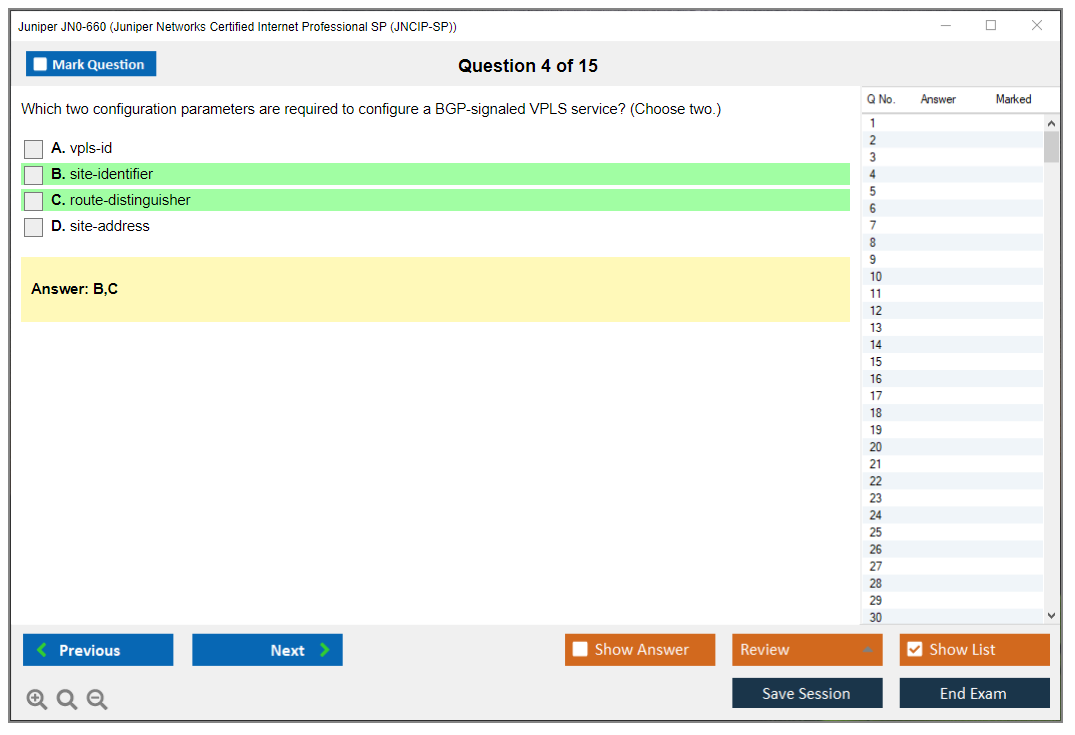Tick answer B site-identifier checkbox
Image resolution: width=1075 pixels, height=735 pixels.
coord(34,175)
